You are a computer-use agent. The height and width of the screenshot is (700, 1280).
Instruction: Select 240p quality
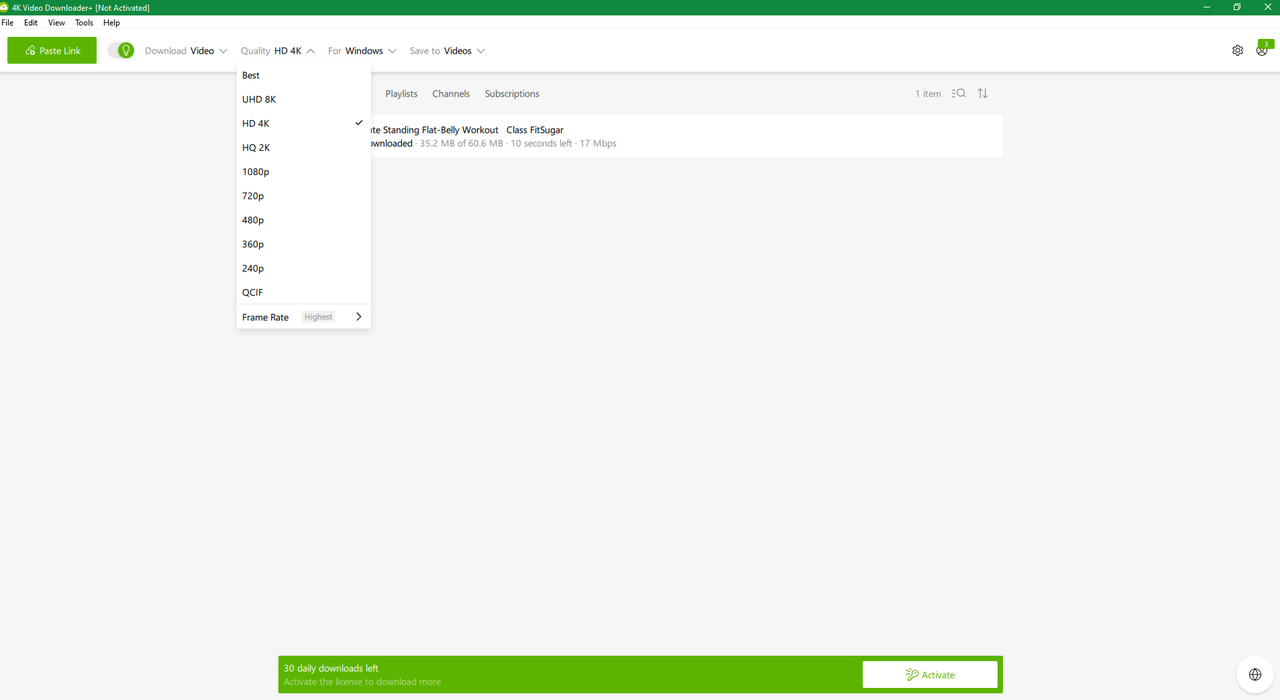[304, 268]
